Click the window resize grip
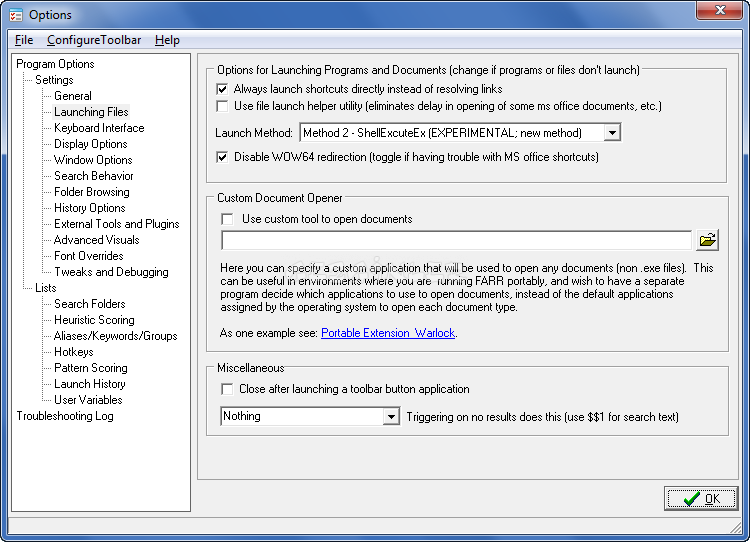750x542 pixels. click(x=736, y=527)
